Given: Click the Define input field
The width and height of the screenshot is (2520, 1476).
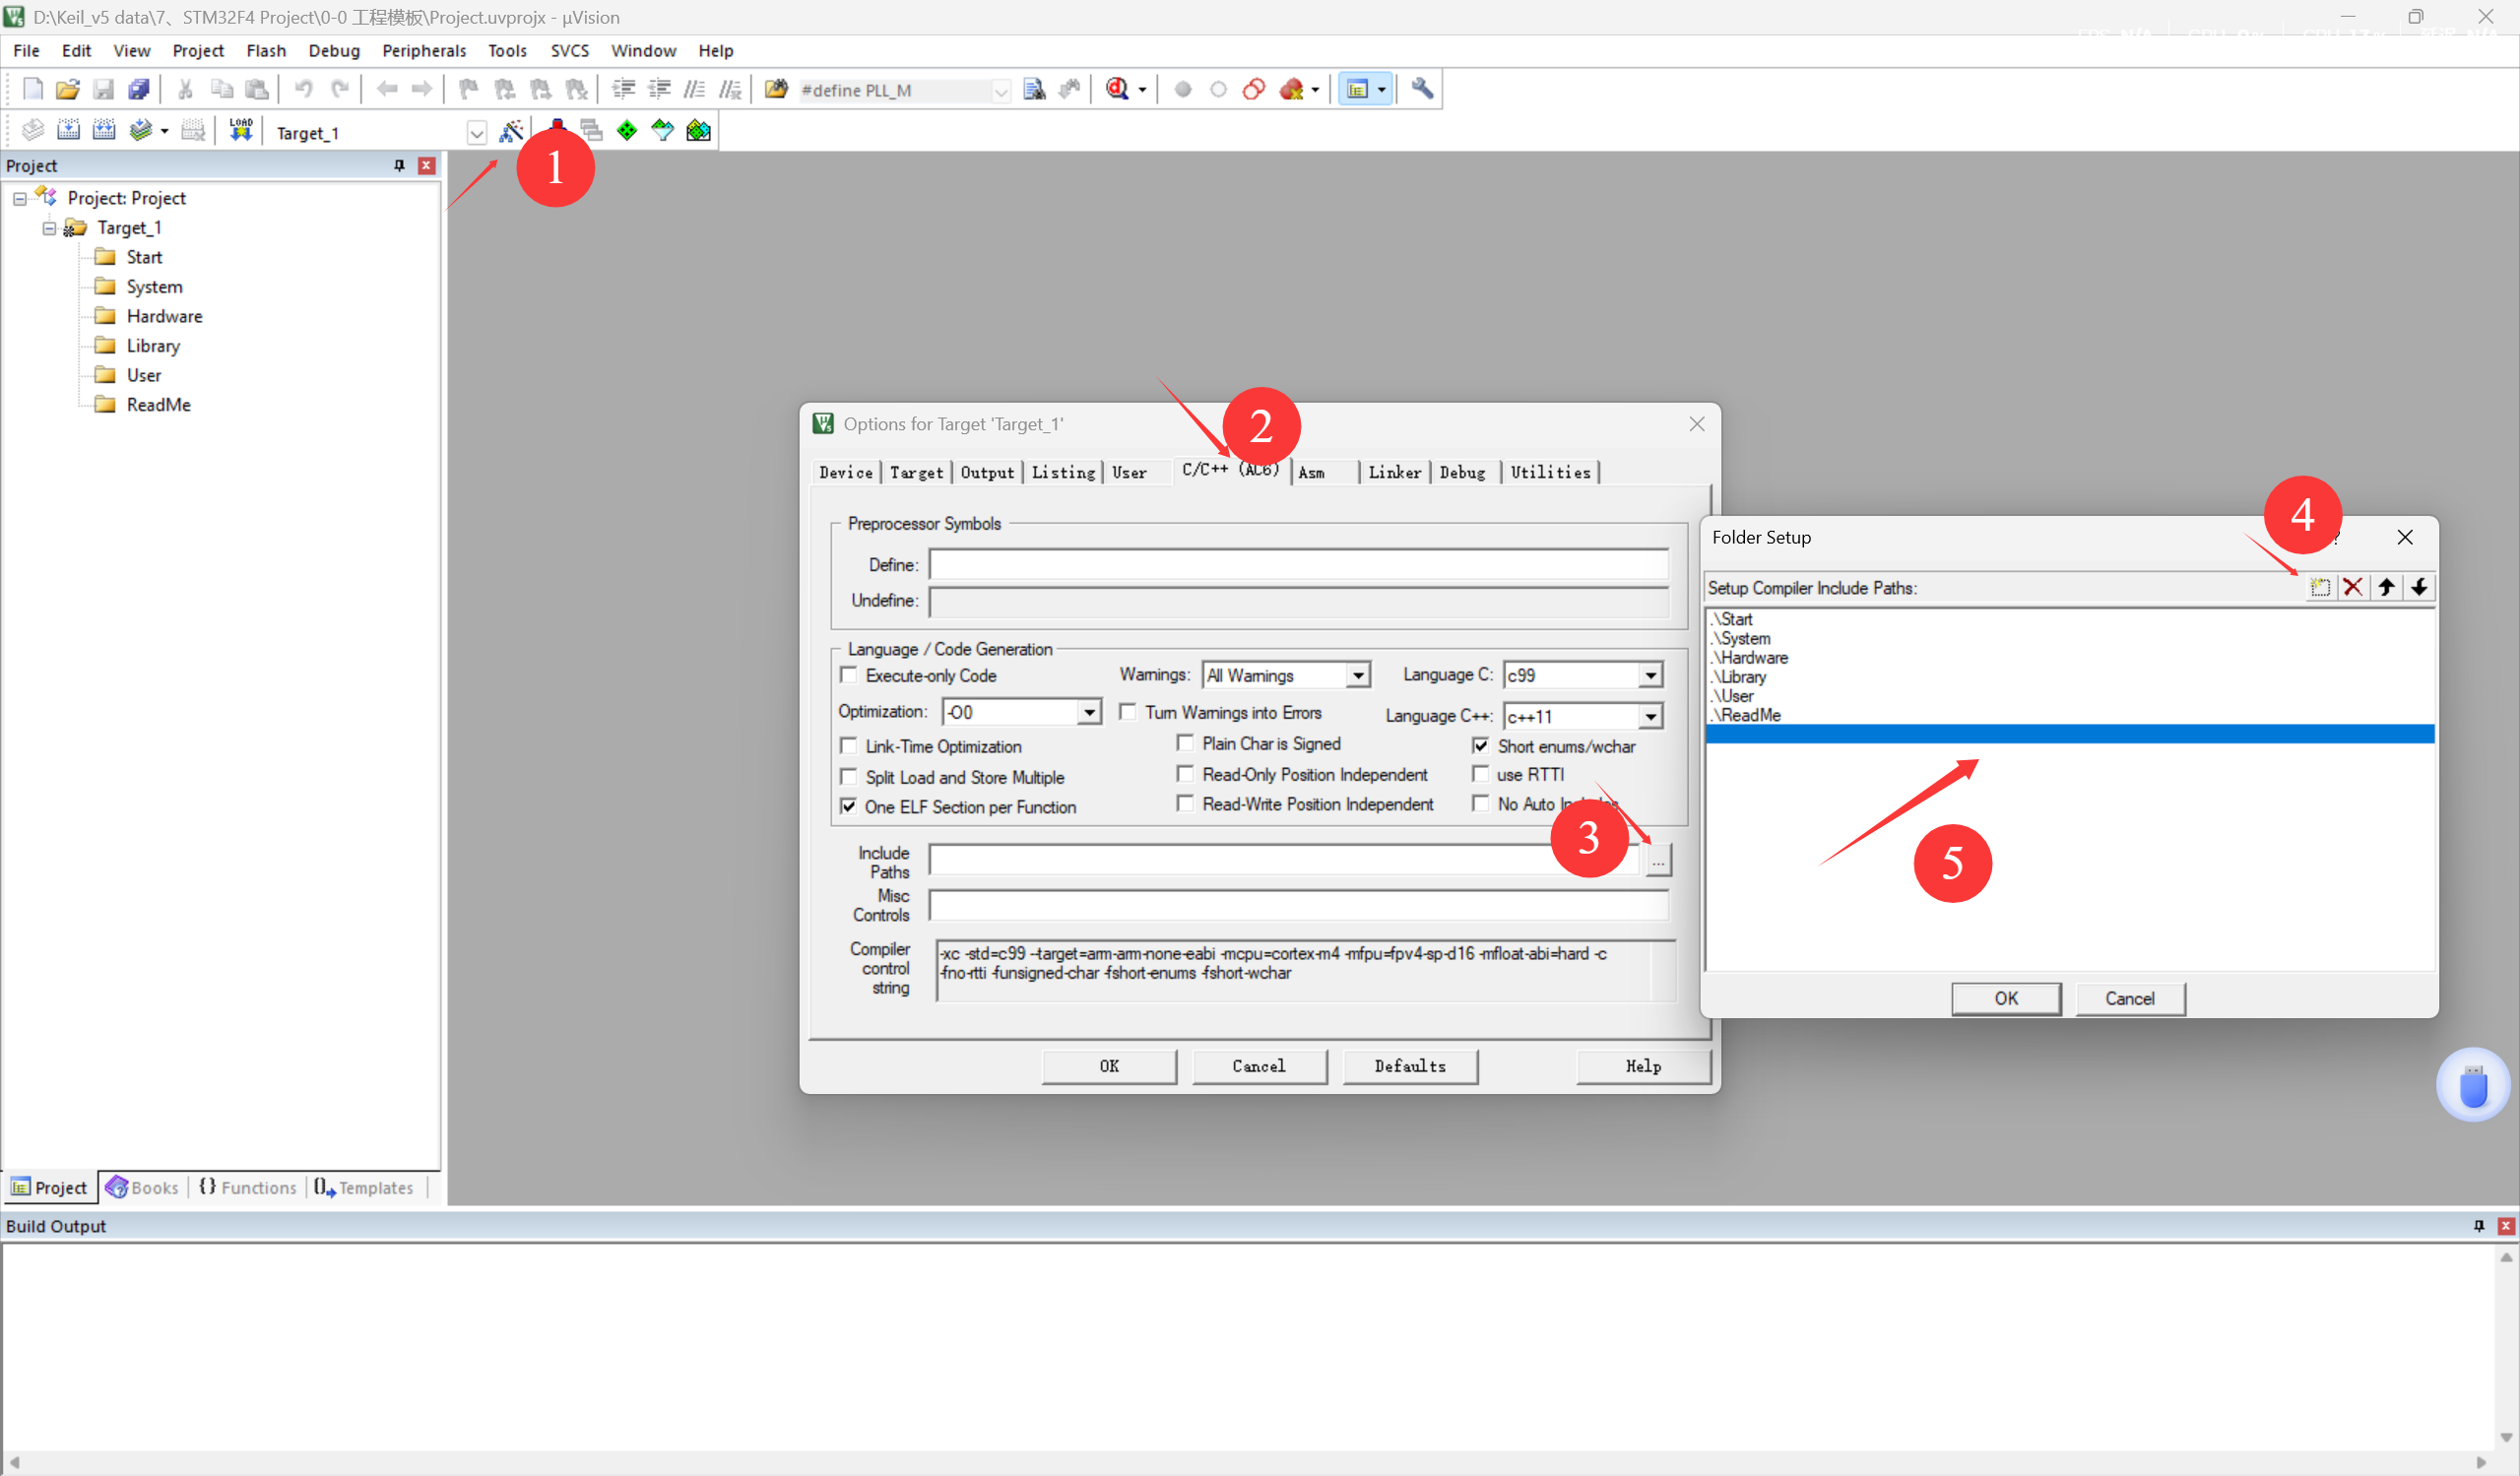Looking at the screenshot, I should (1297, 566).
